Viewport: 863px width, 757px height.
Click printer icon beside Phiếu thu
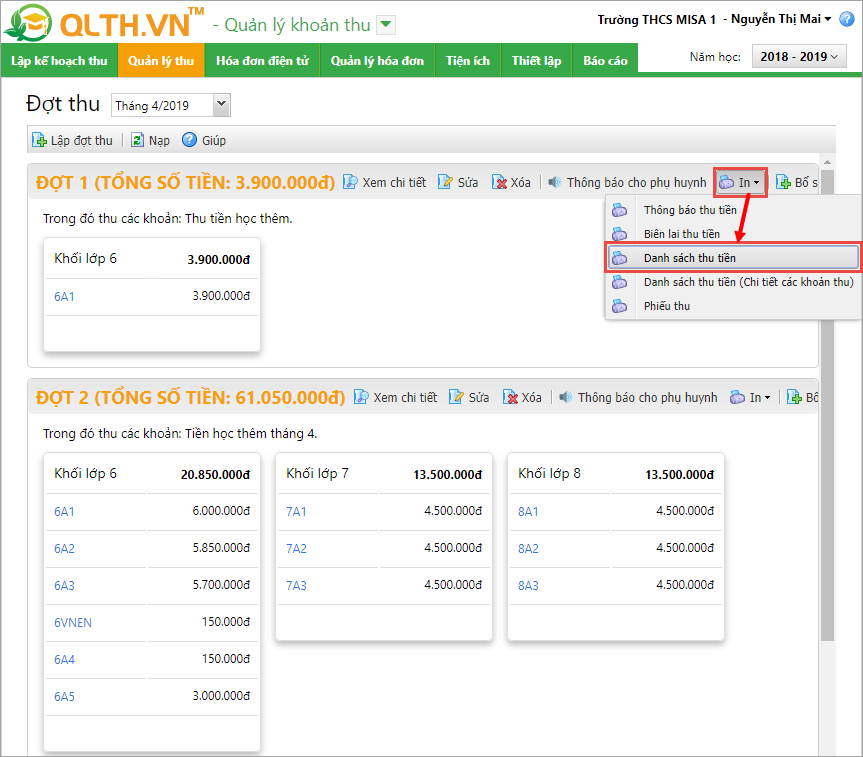[x=620, y=306]
